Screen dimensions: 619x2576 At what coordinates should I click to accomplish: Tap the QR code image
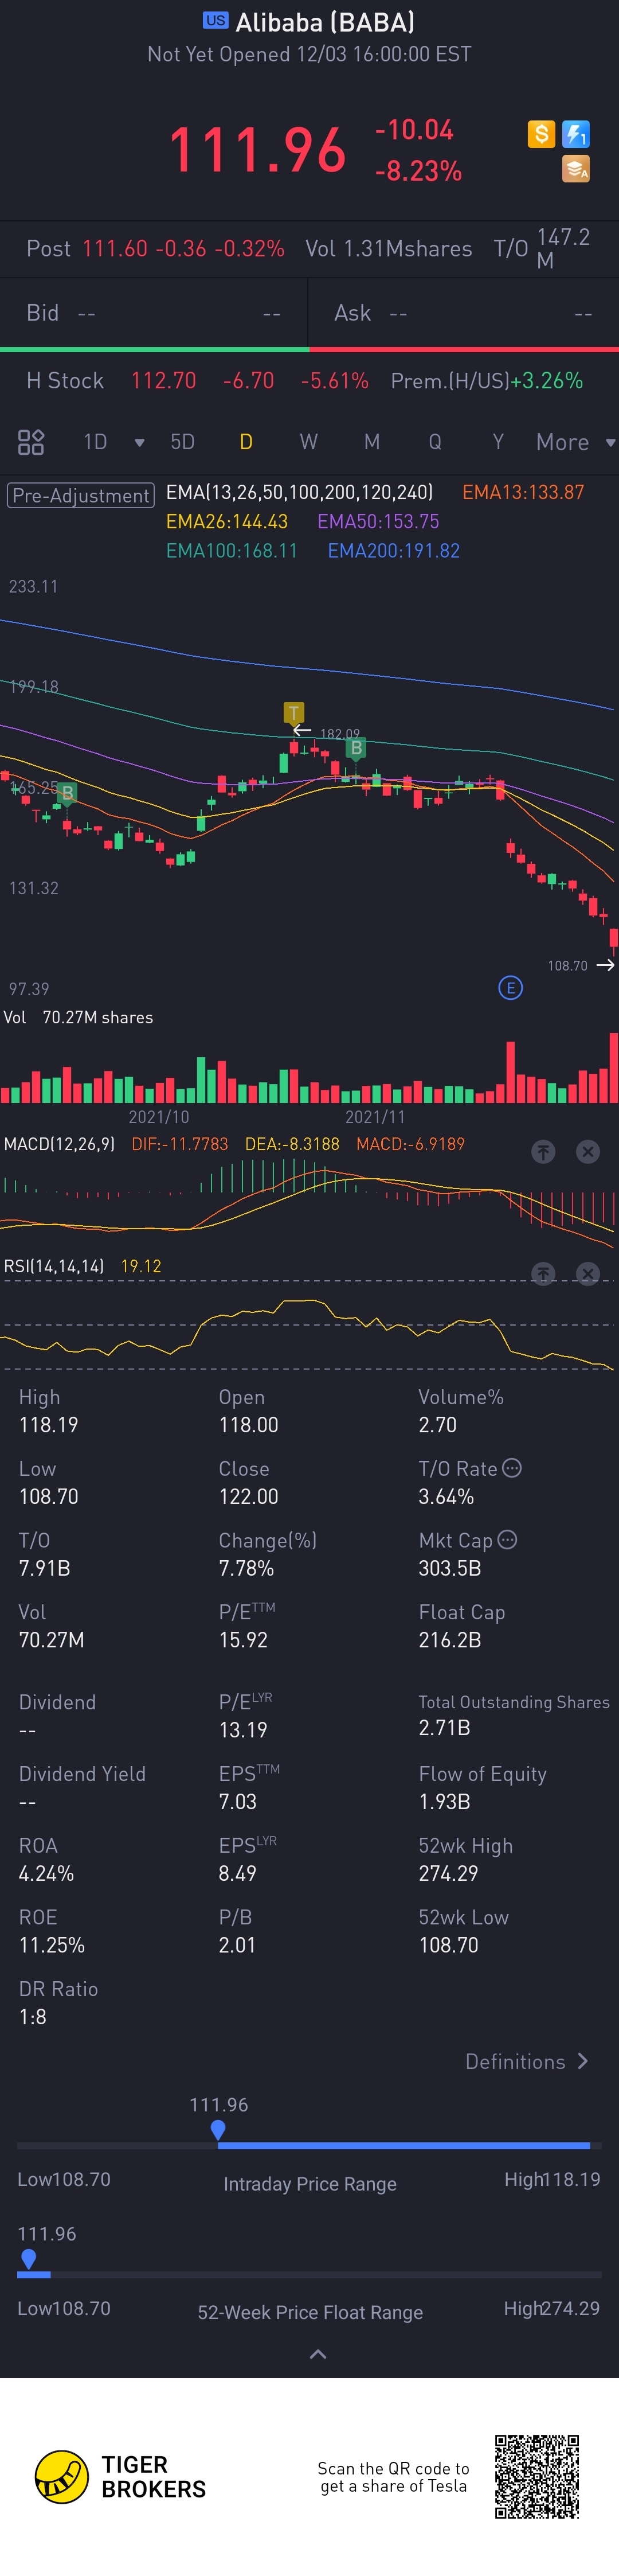click(x=537, y=2476)
